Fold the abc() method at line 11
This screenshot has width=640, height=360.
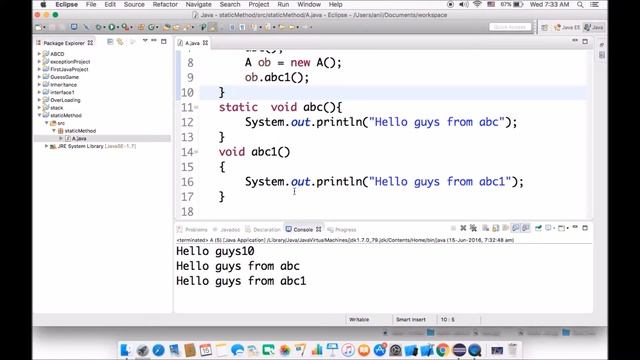[x=197, y=107]
